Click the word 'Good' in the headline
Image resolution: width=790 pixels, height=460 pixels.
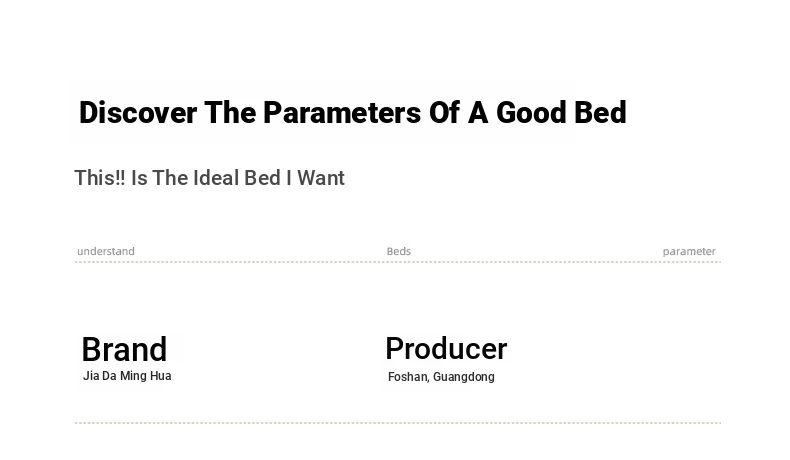point(531,112)
